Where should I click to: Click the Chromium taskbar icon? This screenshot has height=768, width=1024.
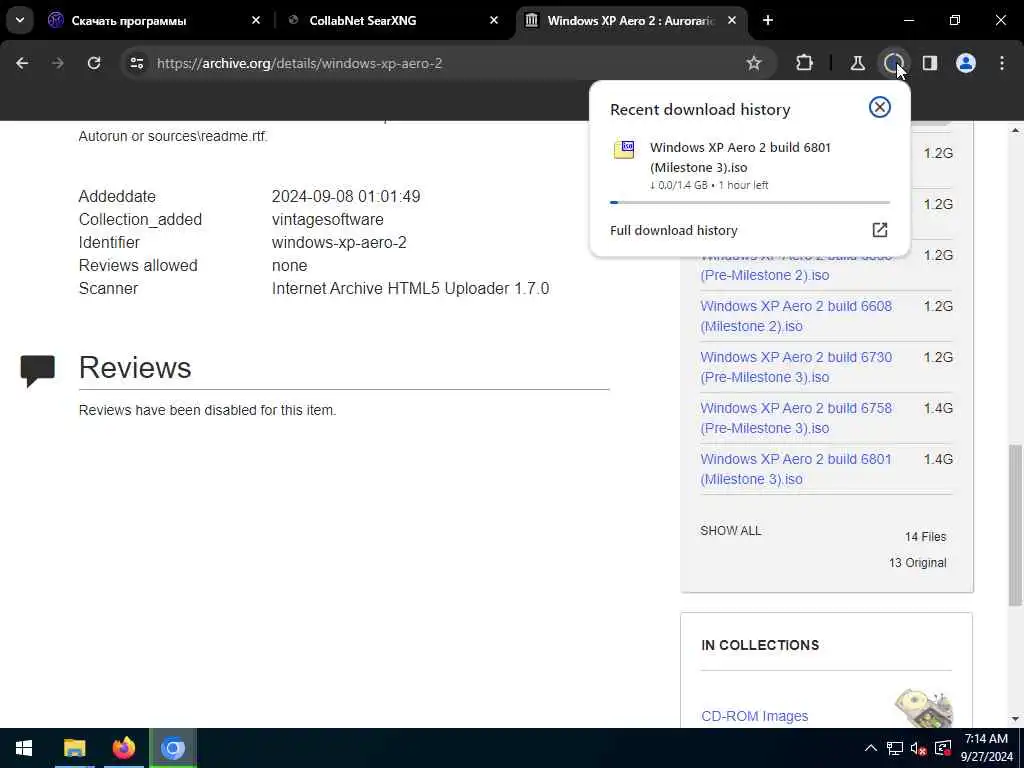pyautogui.click(x=173, y=748)
